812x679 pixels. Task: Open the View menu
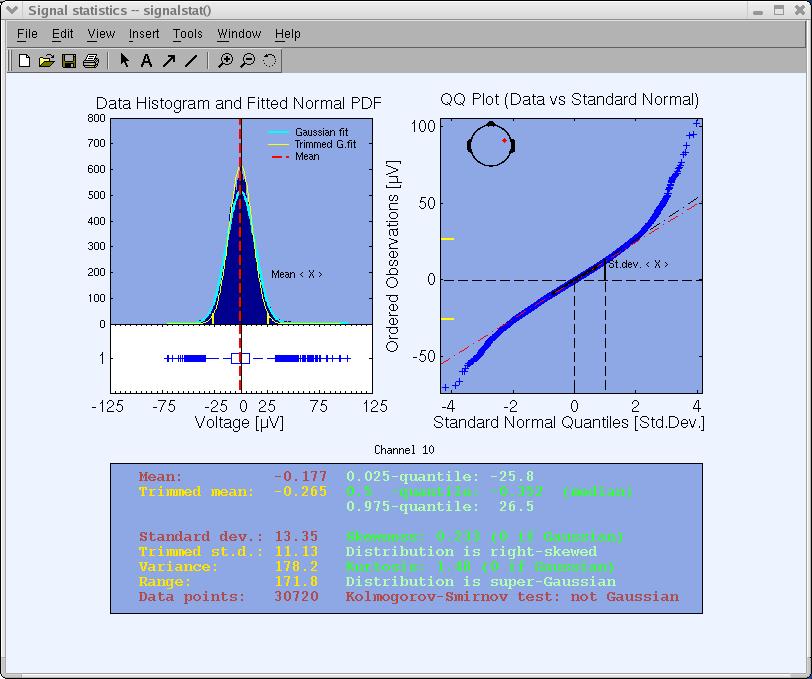click(101, 34)
